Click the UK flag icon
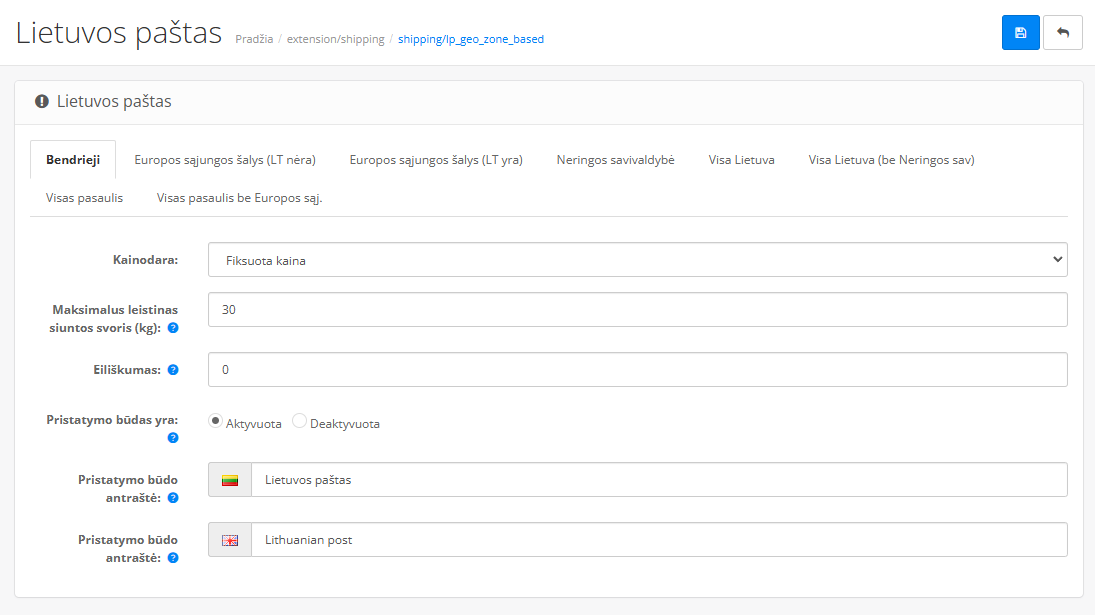This screenshot has height=615, width=1095. pos(230,540)
